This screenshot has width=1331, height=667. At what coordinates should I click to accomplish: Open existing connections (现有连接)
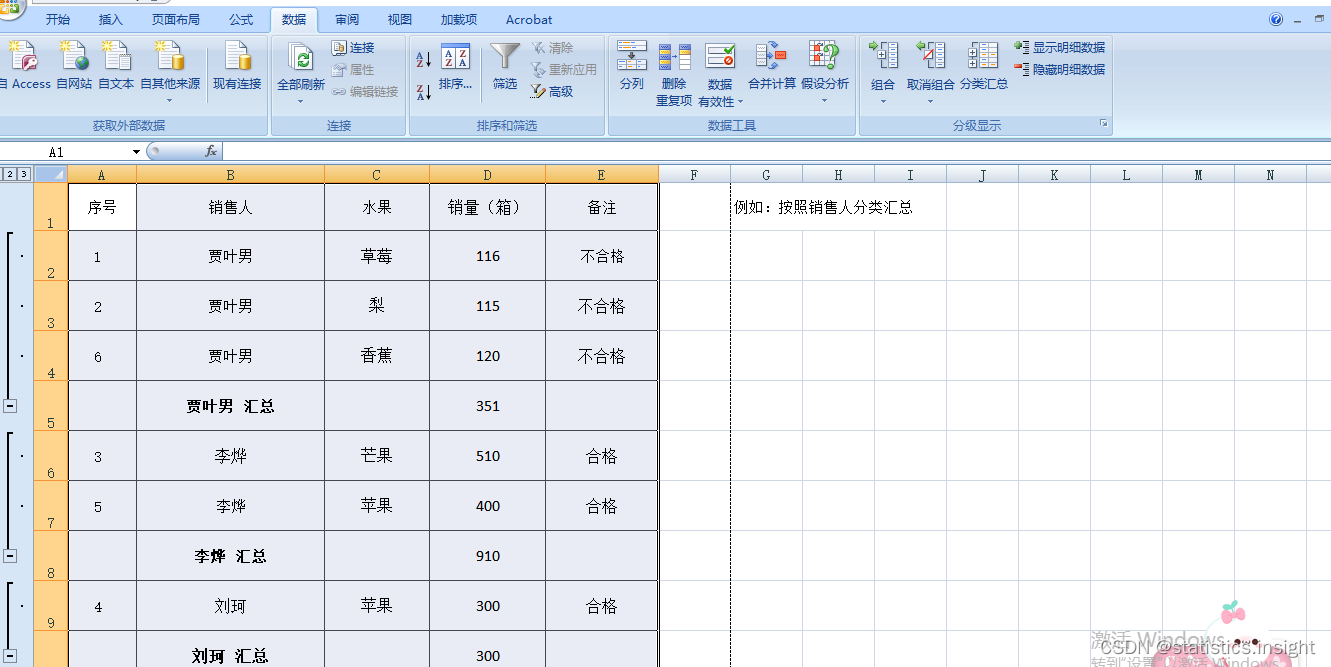coord(237,66)
